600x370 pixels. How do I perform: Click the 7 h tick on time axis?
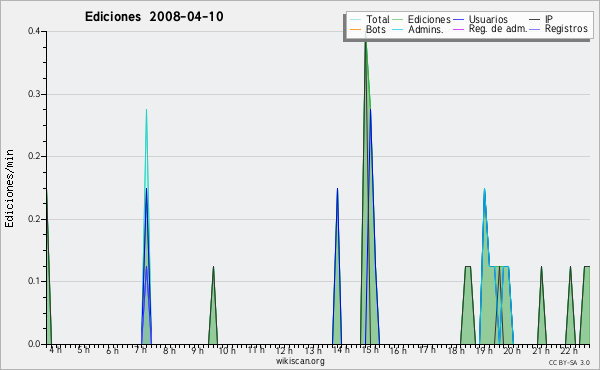click(141, 350)
